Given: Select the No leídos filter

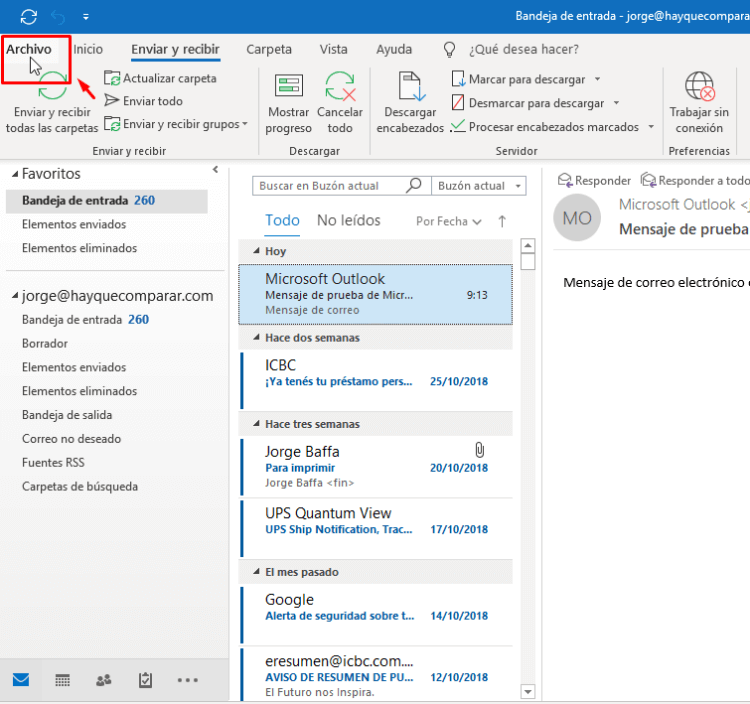Looking at the screenshot, I should tap(349, 220).
